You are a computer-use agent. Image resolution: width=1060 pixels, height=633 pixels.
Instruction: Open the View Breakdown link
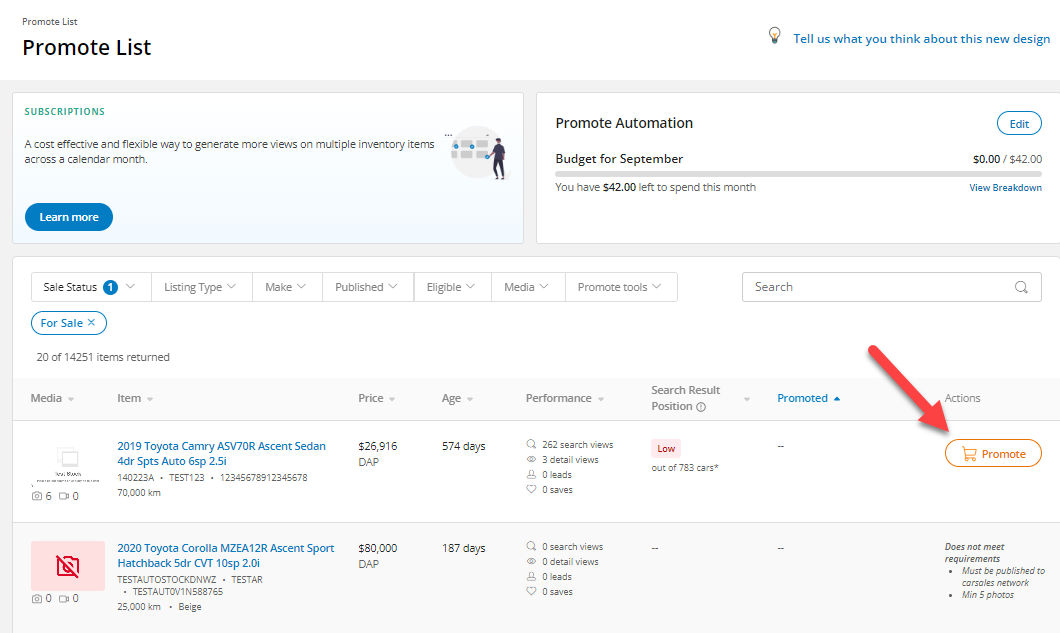pyautogui.click(x=1005, y=188)
